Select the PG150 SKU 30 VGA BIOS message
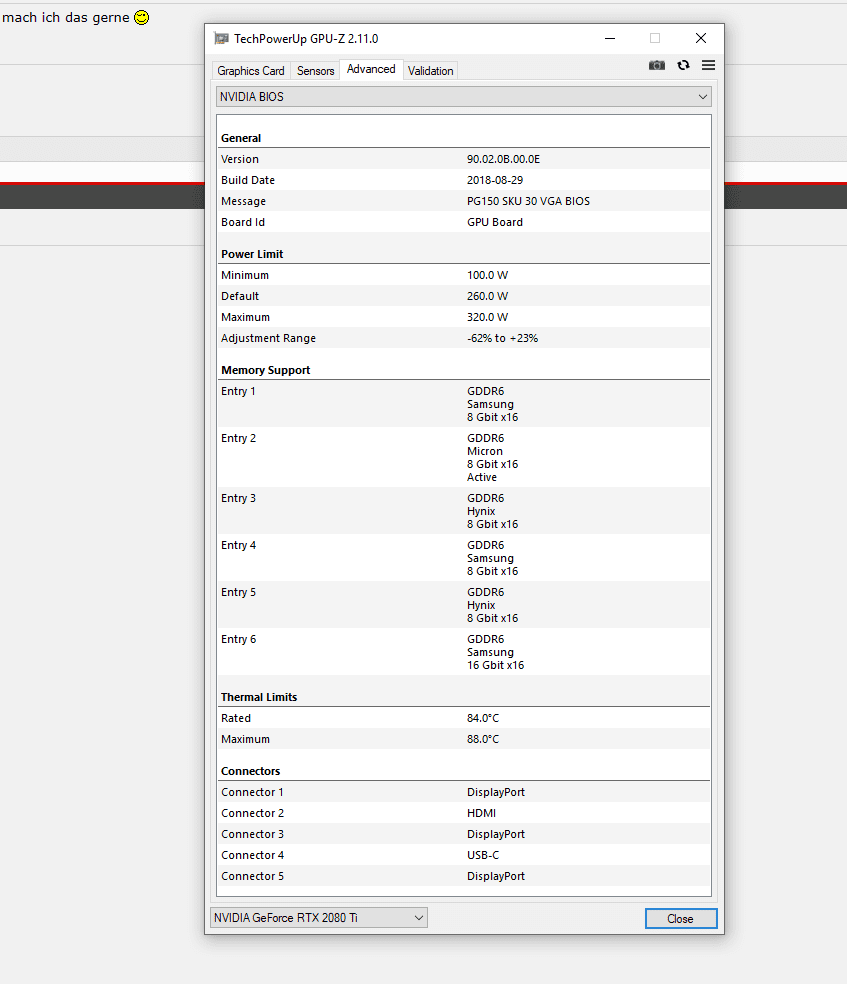Viewport: 847px width, 984px height. point(528,201)
